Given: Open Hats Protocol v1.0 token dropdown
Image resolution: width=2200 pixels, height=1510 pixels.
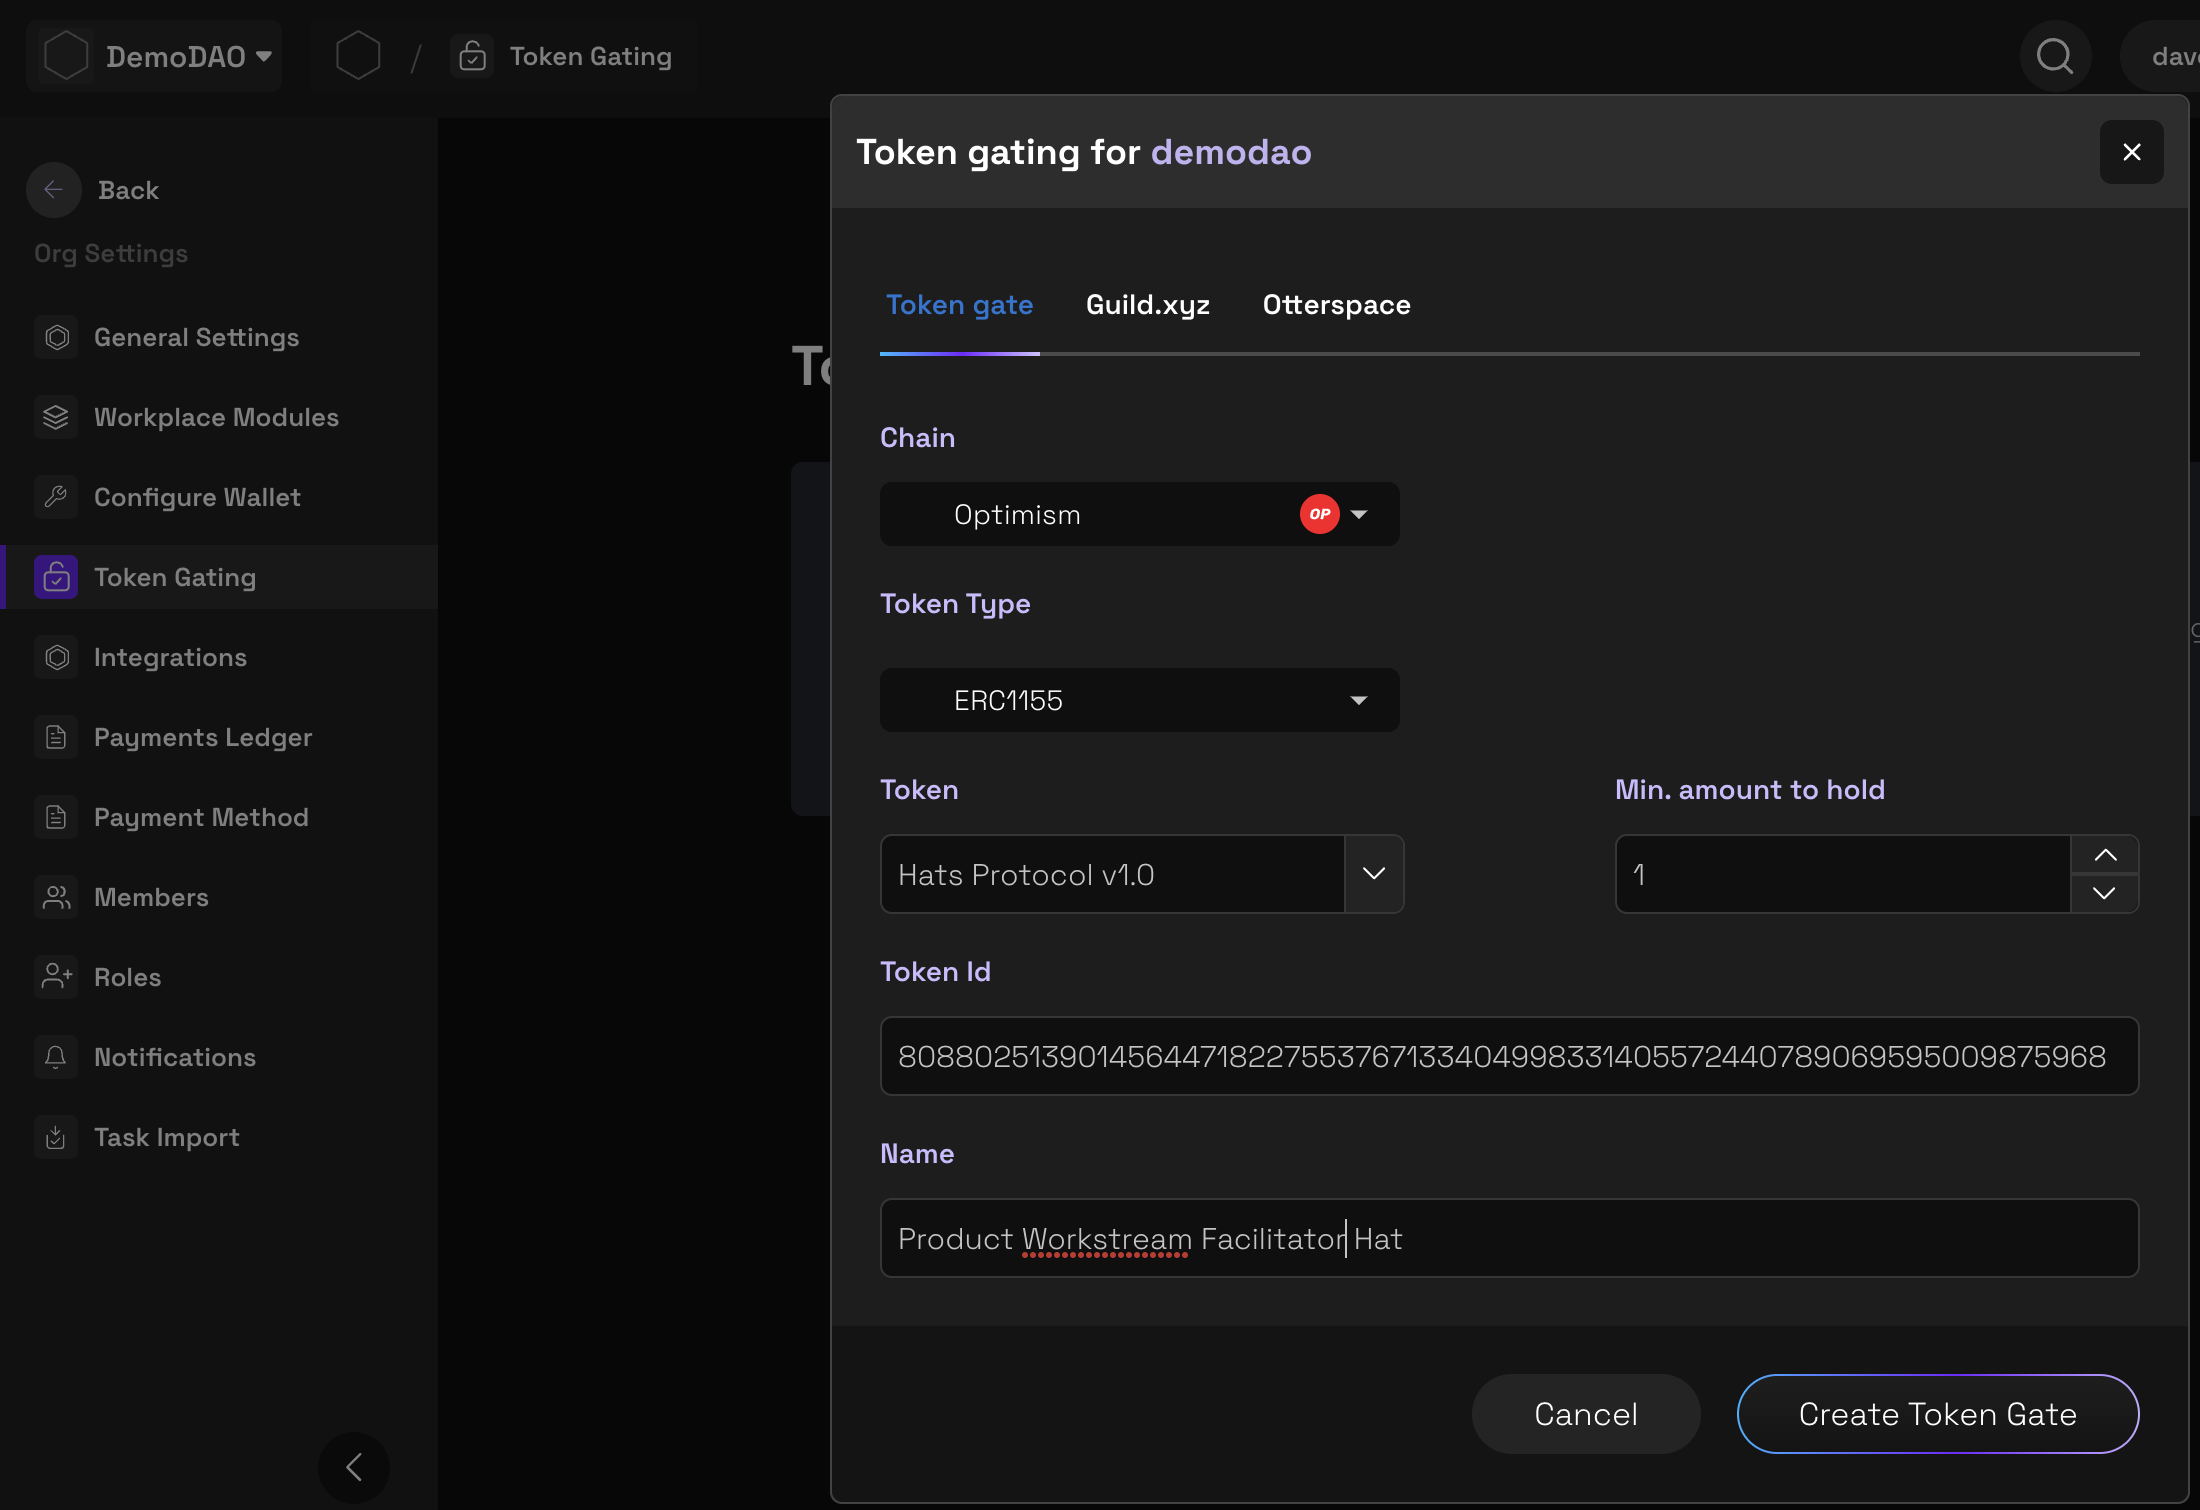Looking at the screenshot, I should click(1374, 874).
